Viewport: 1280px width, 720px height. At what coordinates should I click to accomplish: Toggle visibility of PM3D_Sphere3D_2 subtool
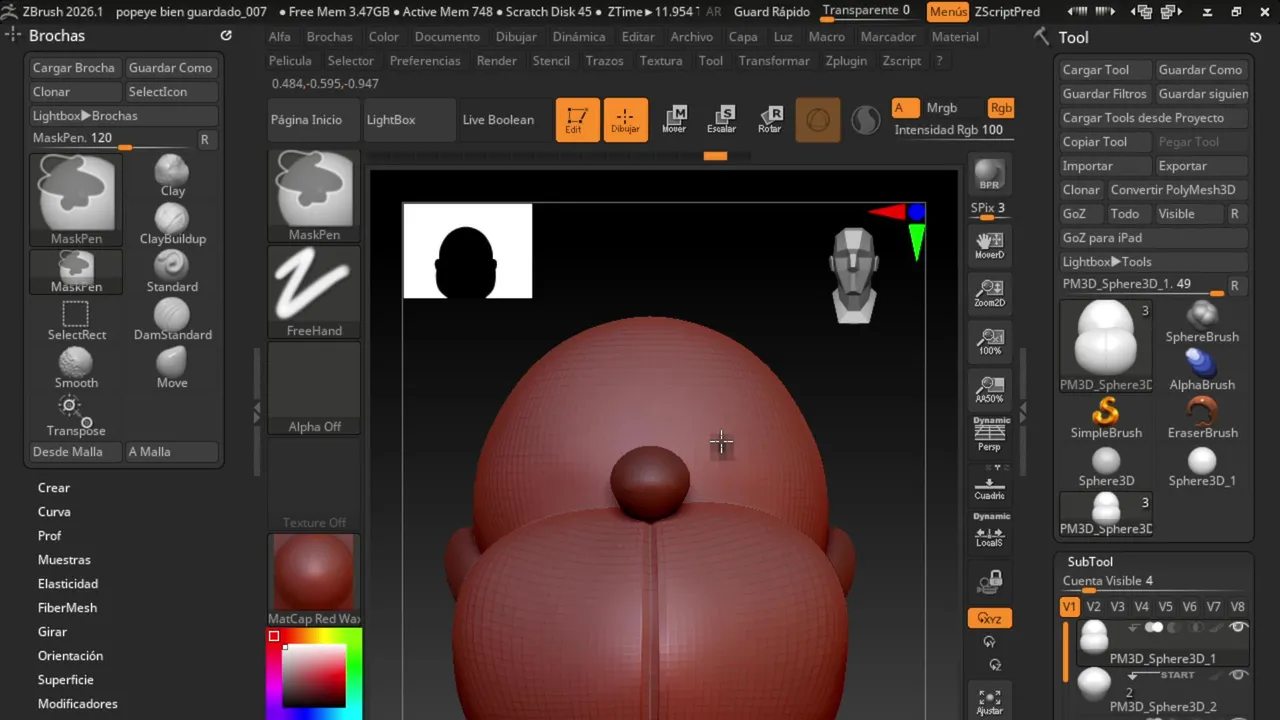click(1238, 675)
